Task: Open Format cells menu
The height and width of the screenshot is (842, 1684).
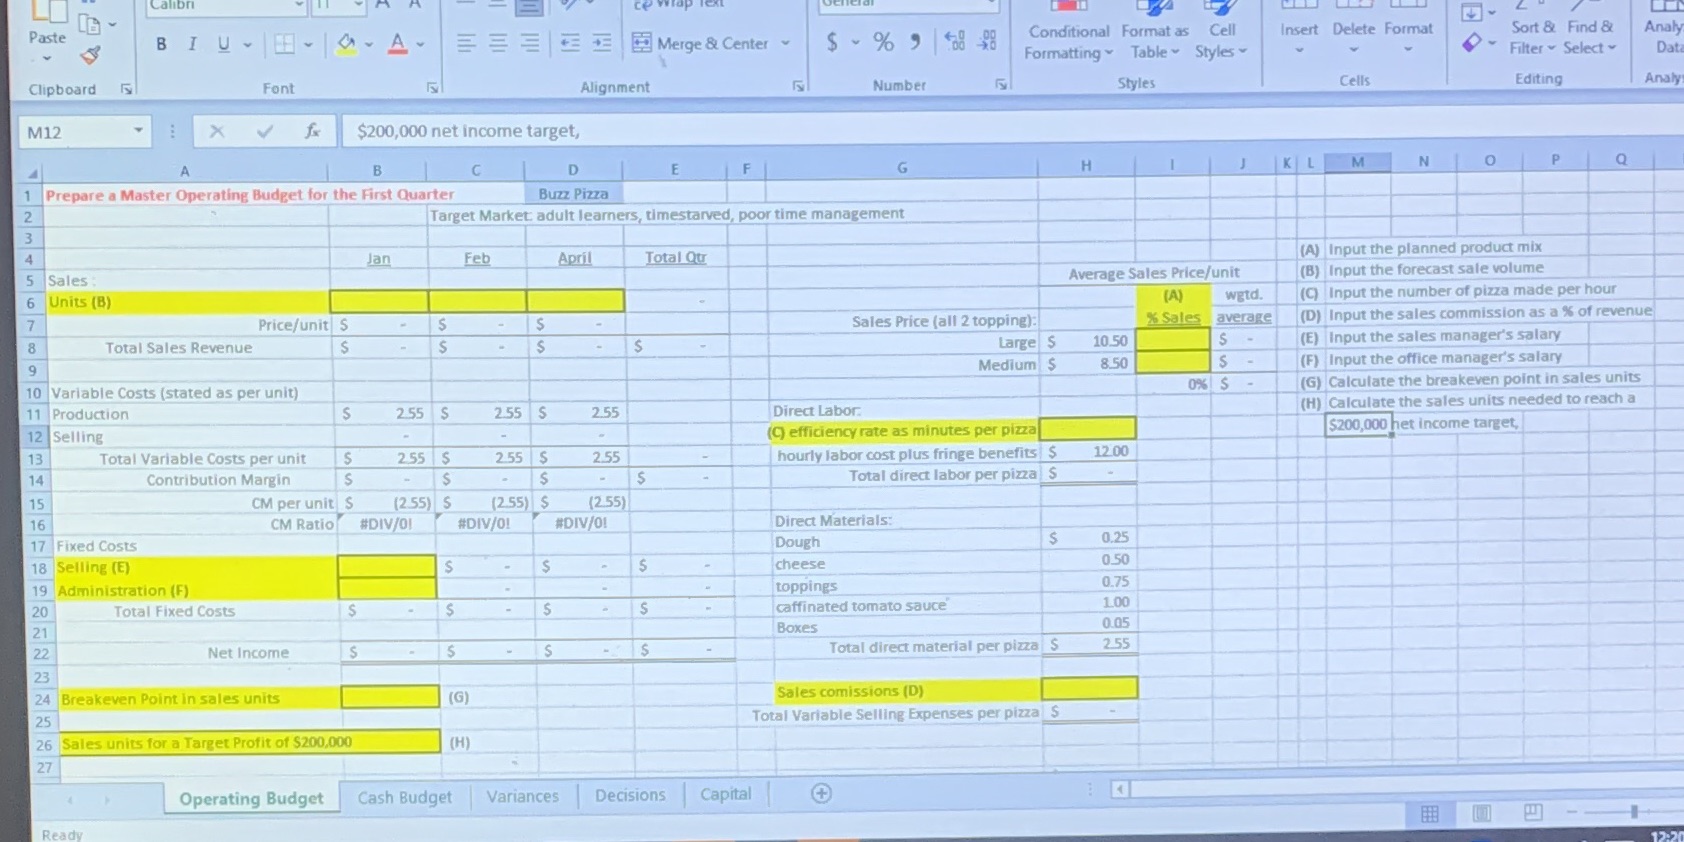Action: (1408, 30)
